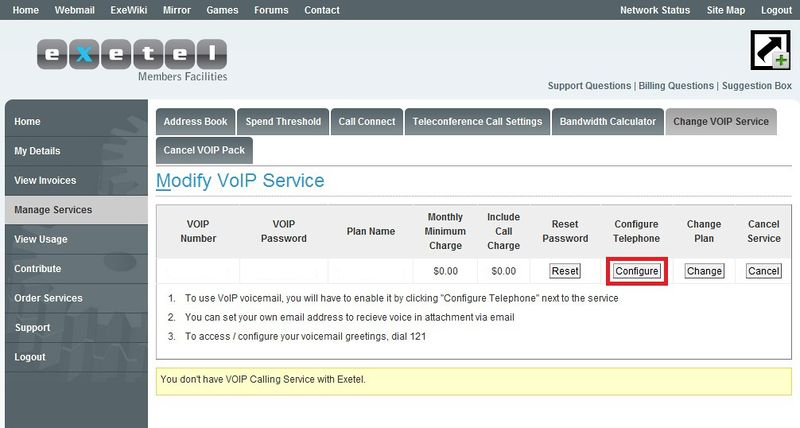
Task: Open Support in the left sidebar
Action: pos(77,328)
